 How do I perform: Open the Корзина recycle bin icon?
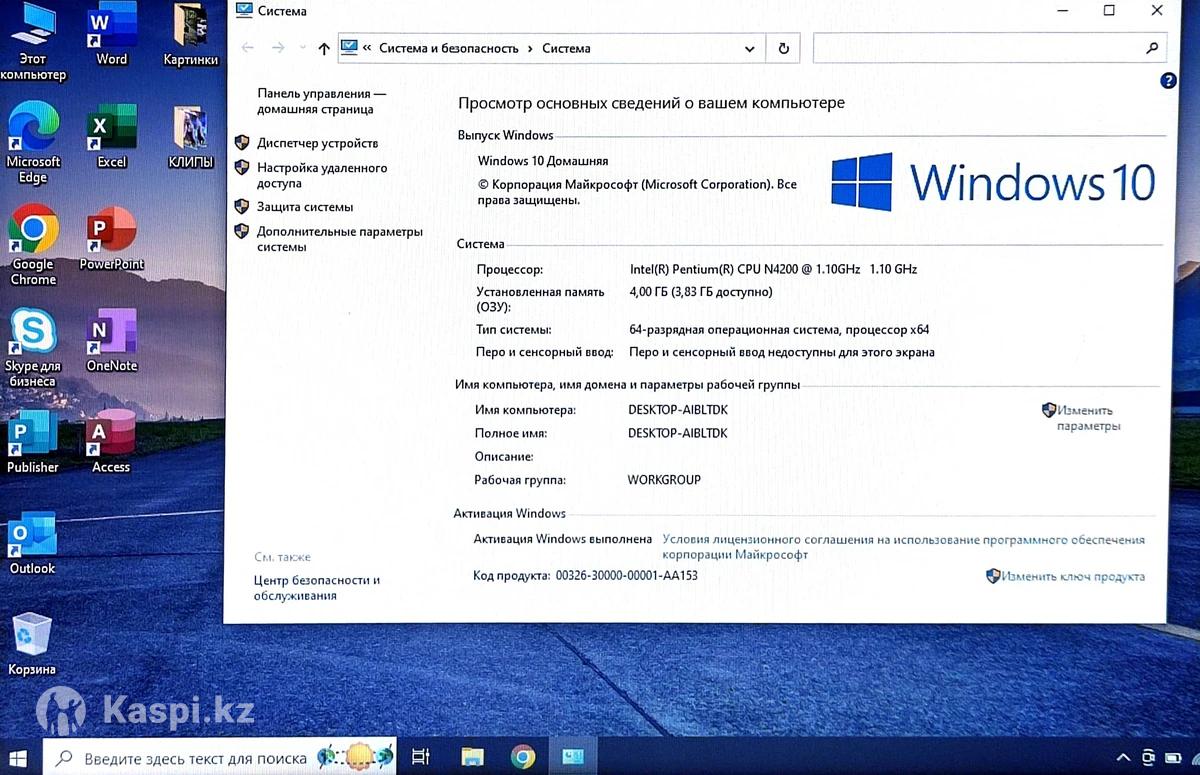tap(33, 645)
